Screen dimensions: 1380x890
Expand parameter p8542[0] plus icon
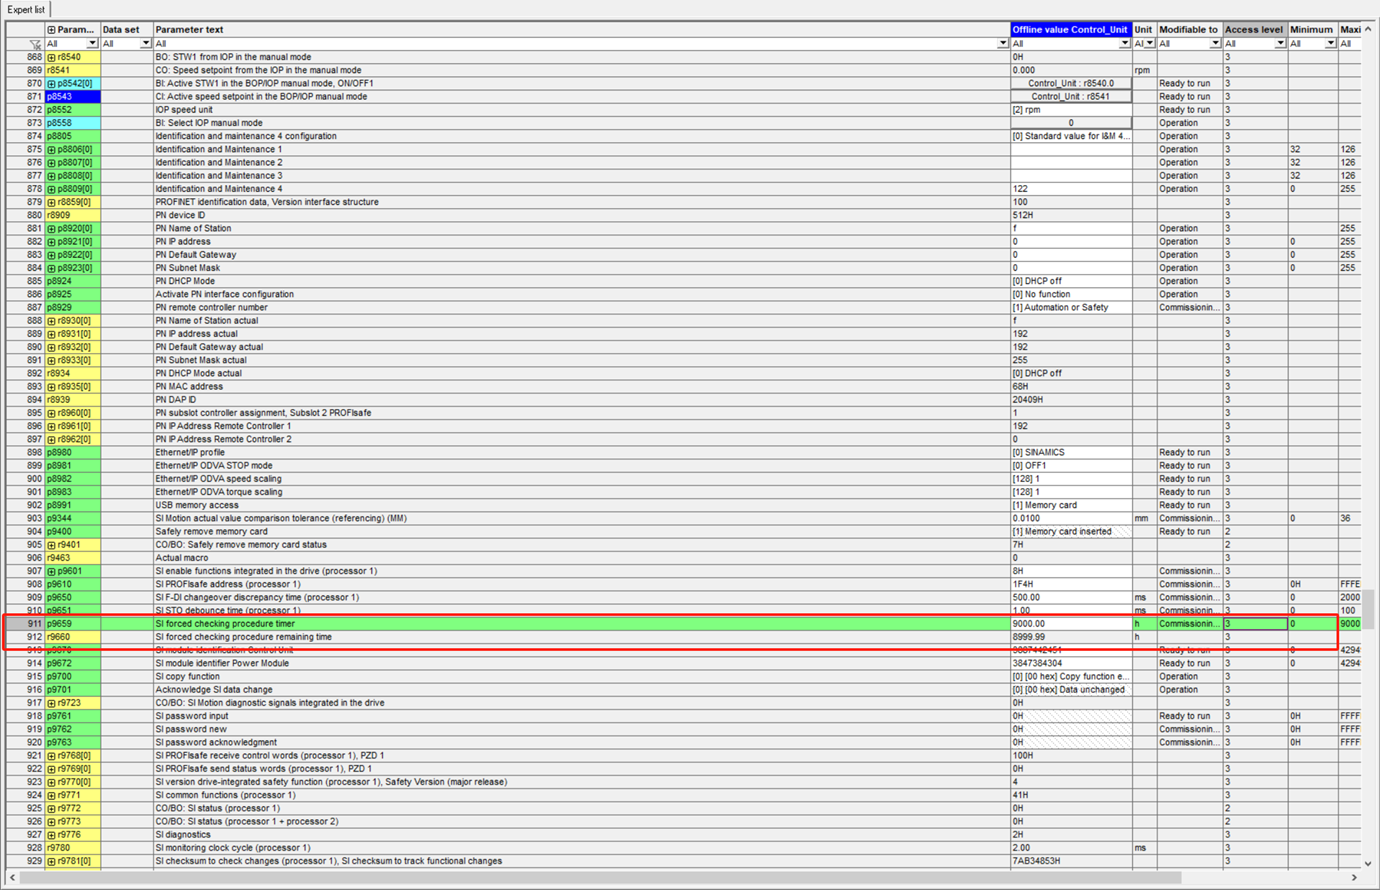pos(51,84)
